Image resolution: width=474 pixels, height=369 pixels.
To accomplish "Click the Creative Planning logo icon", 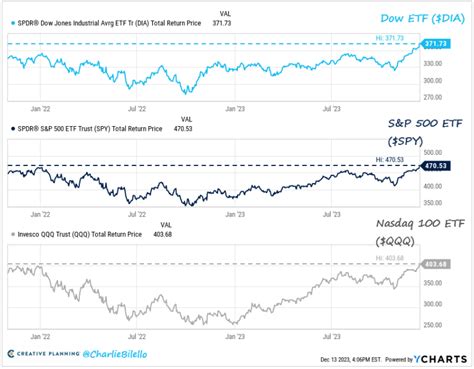I will point(11,354).
